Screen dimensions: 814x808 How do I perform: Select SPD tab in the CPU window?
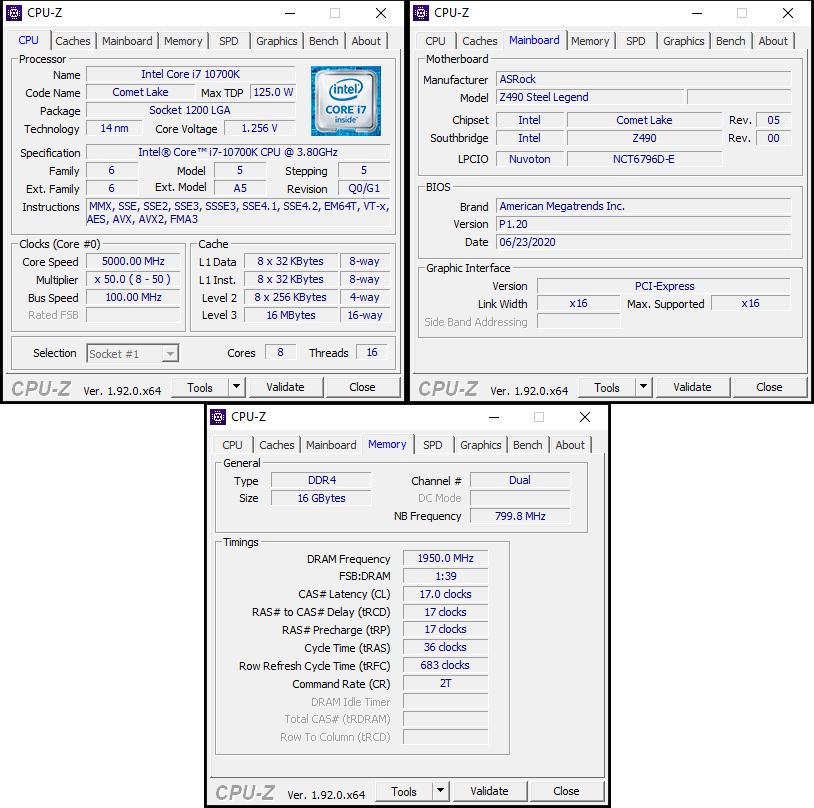tap(228, 41)
